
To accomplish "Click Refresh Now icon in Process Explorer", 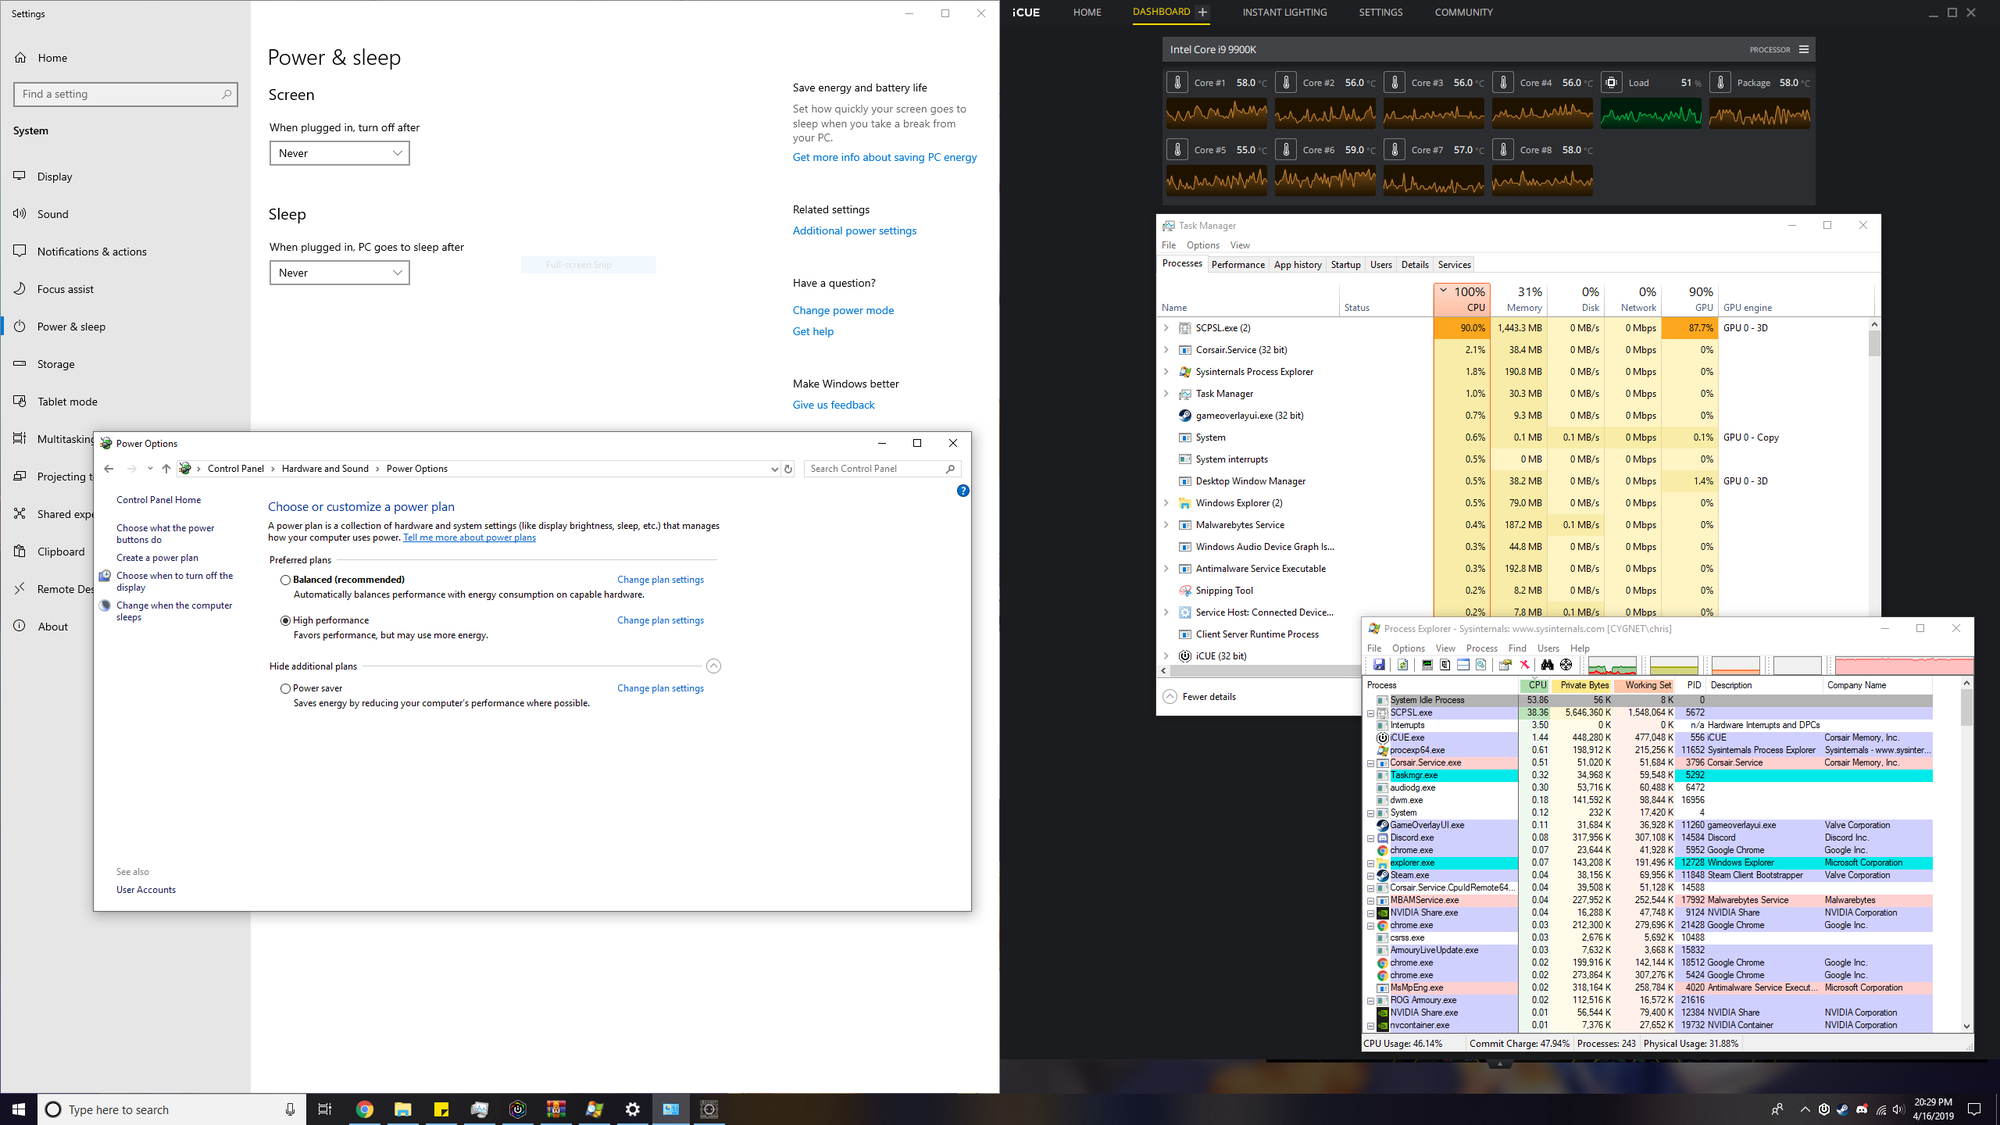I will coord(1403,665).
